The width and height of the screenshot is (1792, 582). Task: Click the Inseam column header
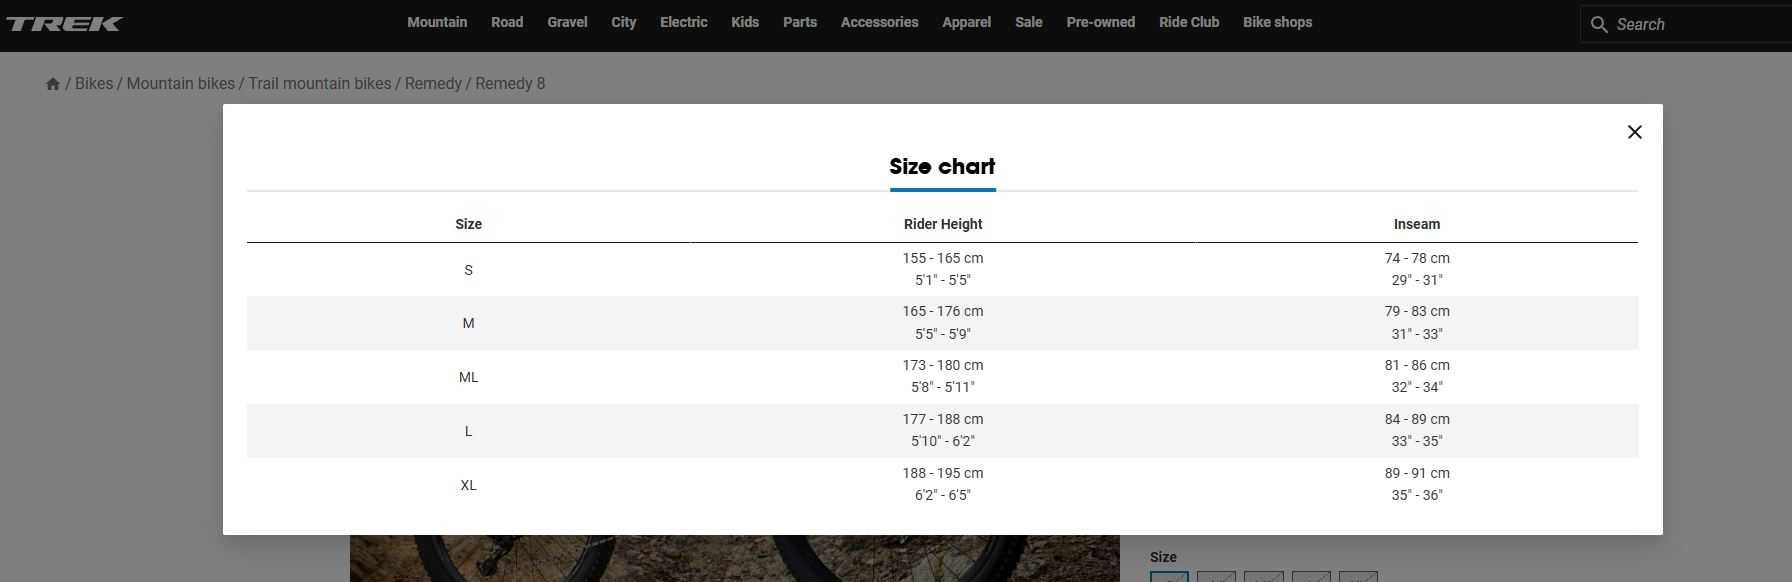(1417, 224)
